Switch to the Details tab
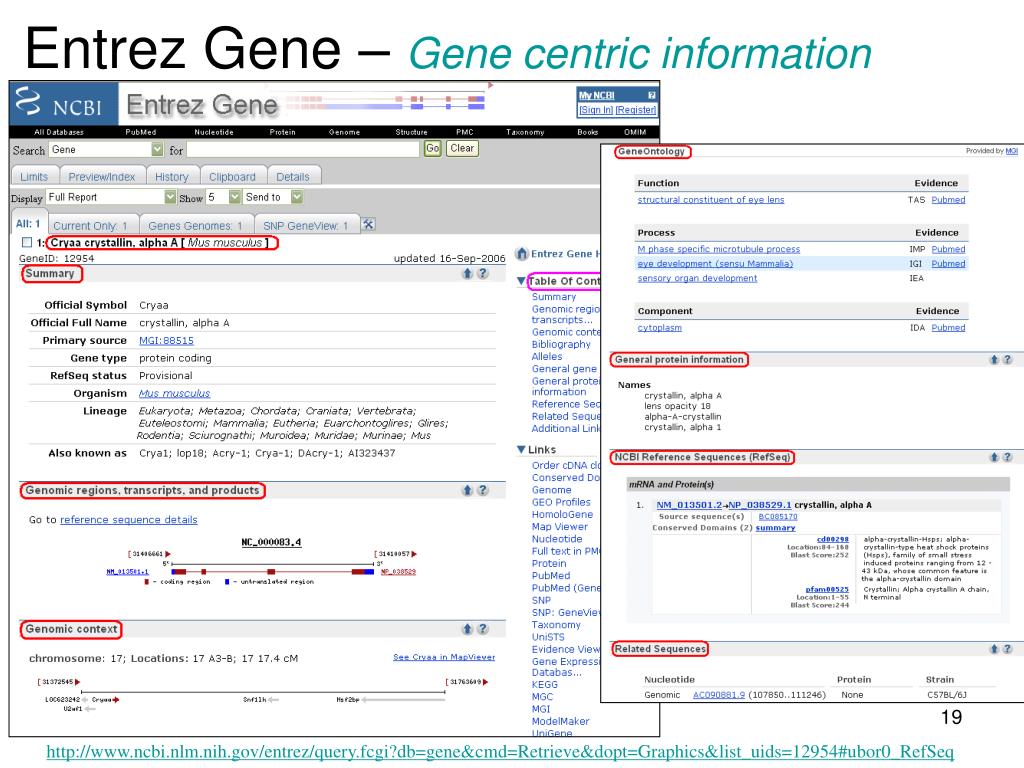Image resolution: width=1024 pixels, height=768 pixels. coord(293,176)
